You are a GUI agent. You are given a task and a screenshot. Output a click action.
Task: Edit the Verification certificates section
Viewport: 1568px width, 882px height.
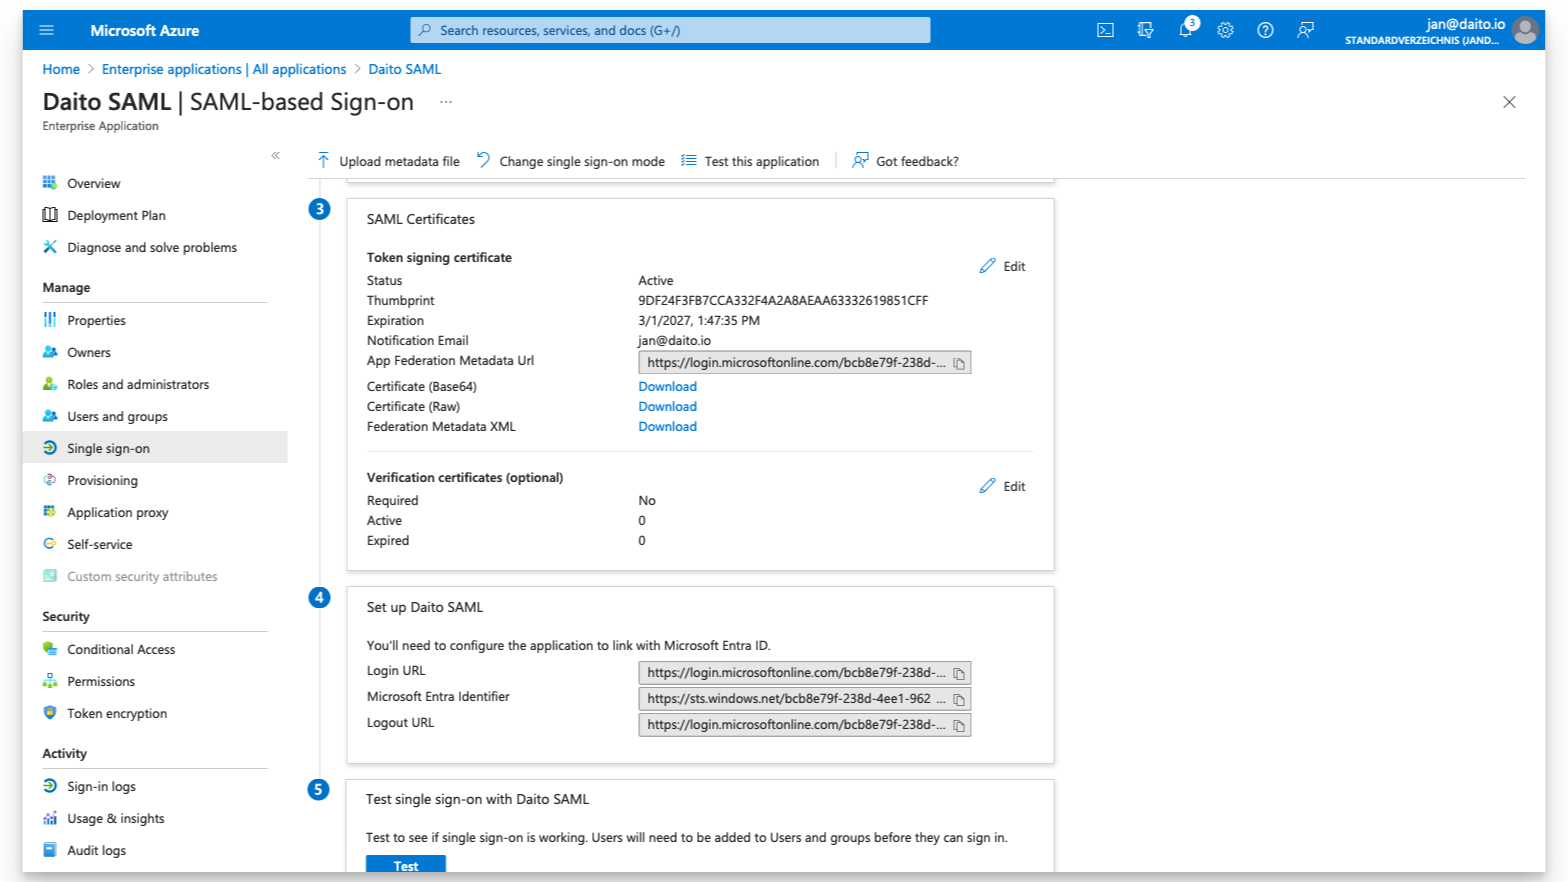[x=1002, y=486]
